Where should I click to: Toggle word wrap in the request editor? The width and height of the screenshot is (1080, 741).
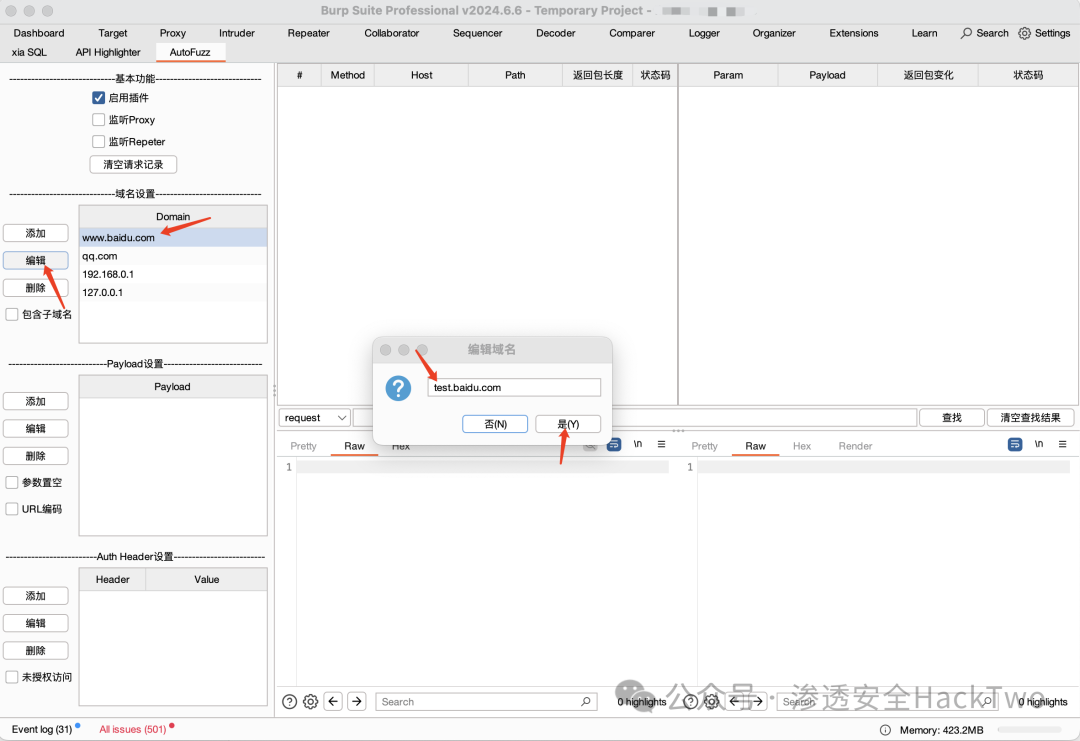tap(614, 445)
